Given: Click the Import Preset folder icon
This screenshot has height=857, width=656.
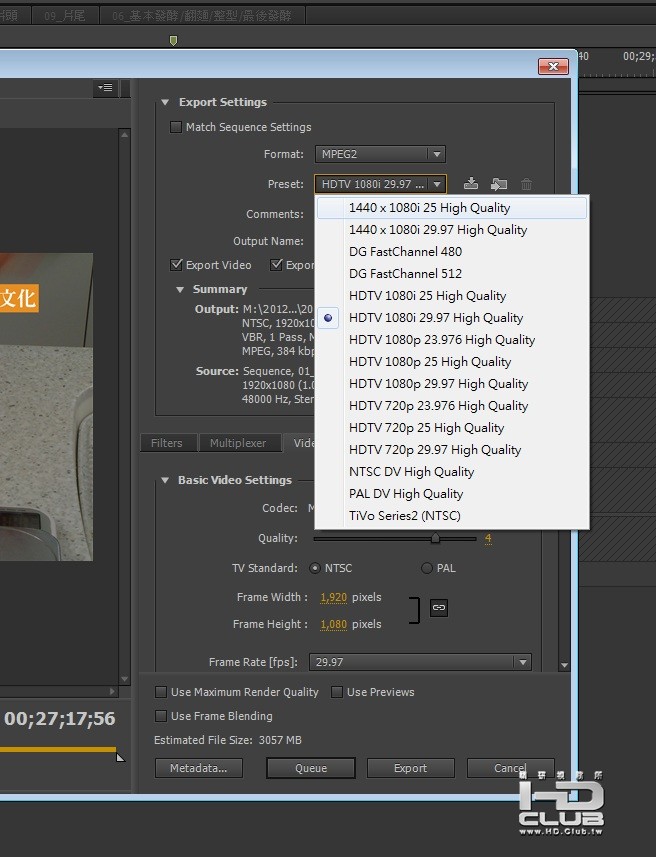Looking at the screenshot, I should (498, 184).
